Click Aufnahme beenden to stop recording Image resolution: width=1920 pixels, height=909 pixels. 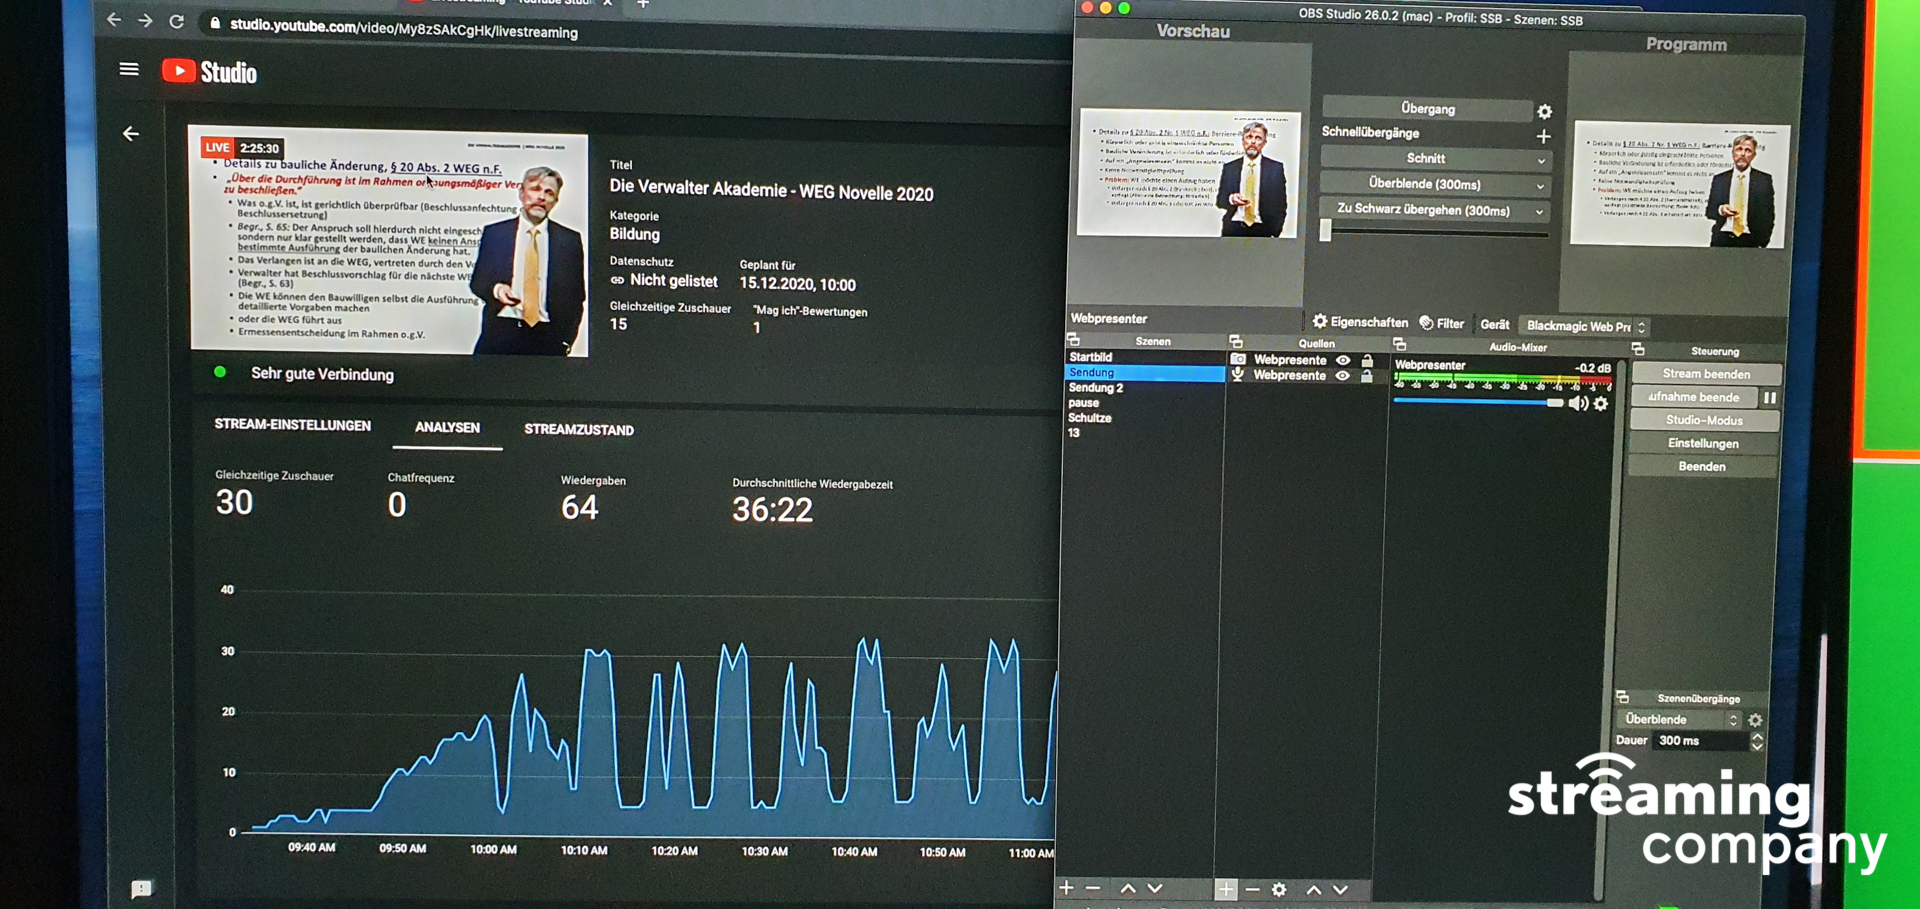1693,397
